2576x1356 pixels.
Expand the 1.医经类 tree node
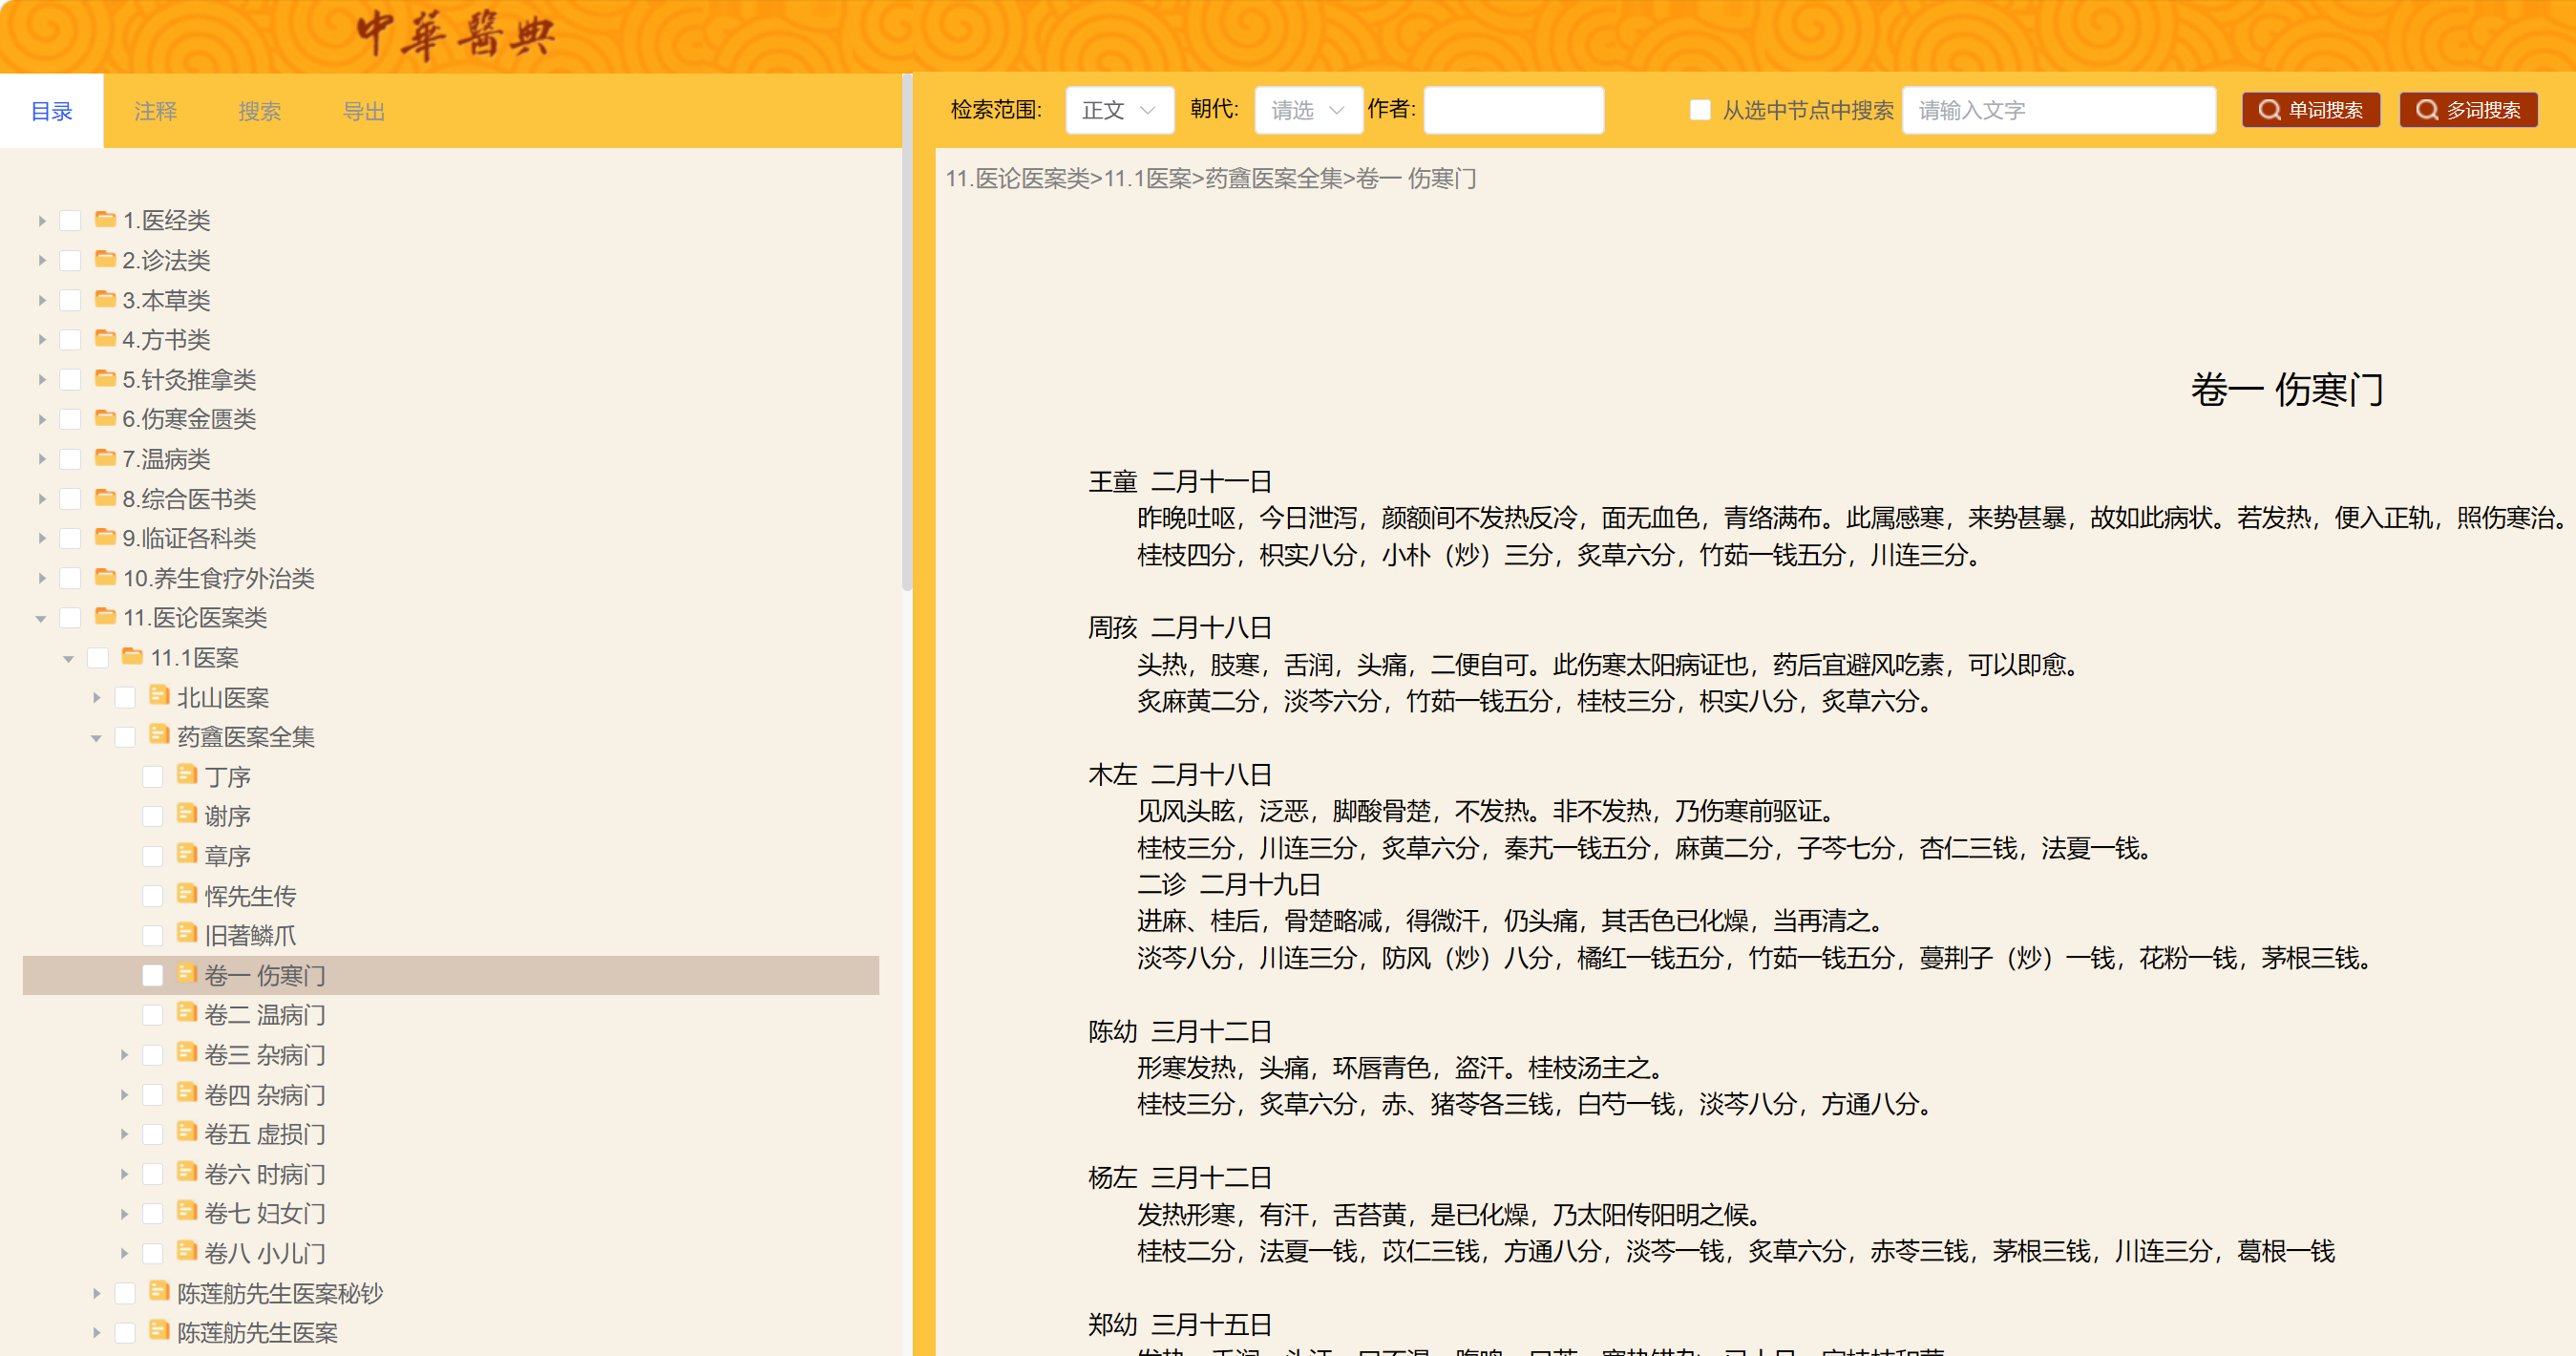pyautogui.click(x=42, y=221)
